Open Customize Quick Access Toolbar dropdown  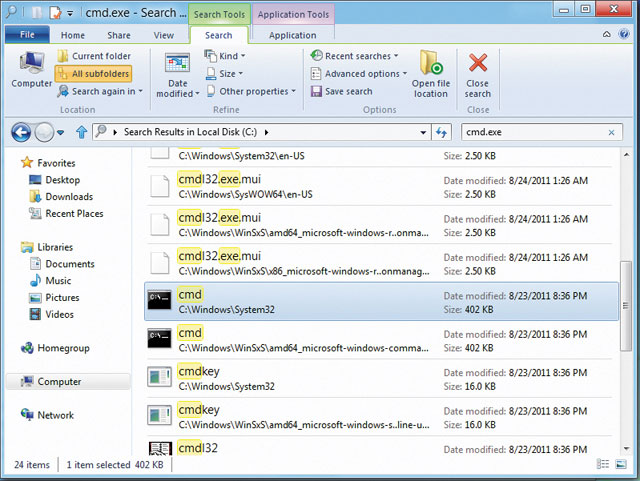point(70,13)
